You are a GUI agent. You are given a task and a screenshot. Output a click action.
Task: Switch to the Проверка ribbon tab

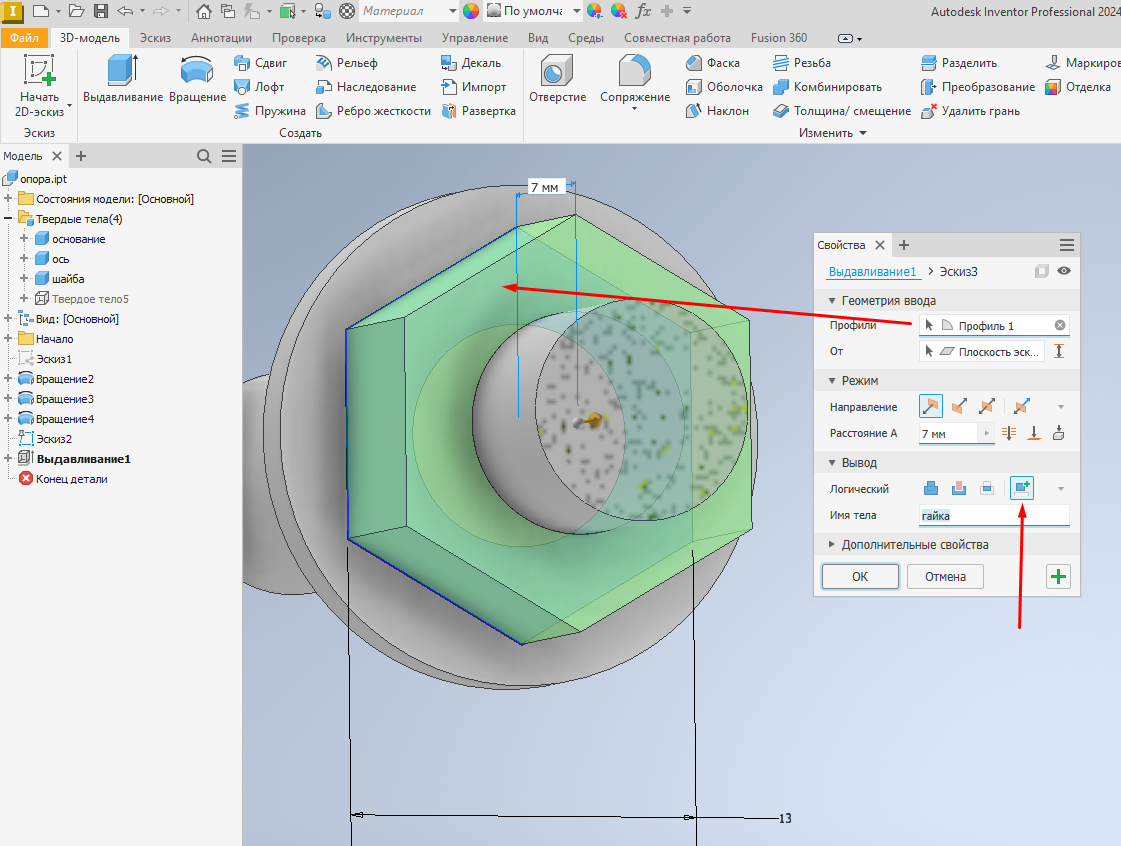click(299, 38)
